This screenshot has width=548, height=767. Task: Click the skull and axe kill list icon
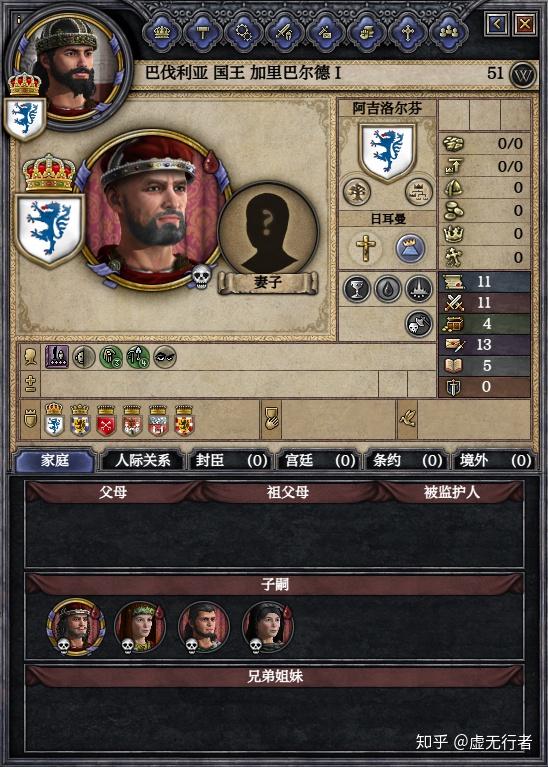click(419, 324)
